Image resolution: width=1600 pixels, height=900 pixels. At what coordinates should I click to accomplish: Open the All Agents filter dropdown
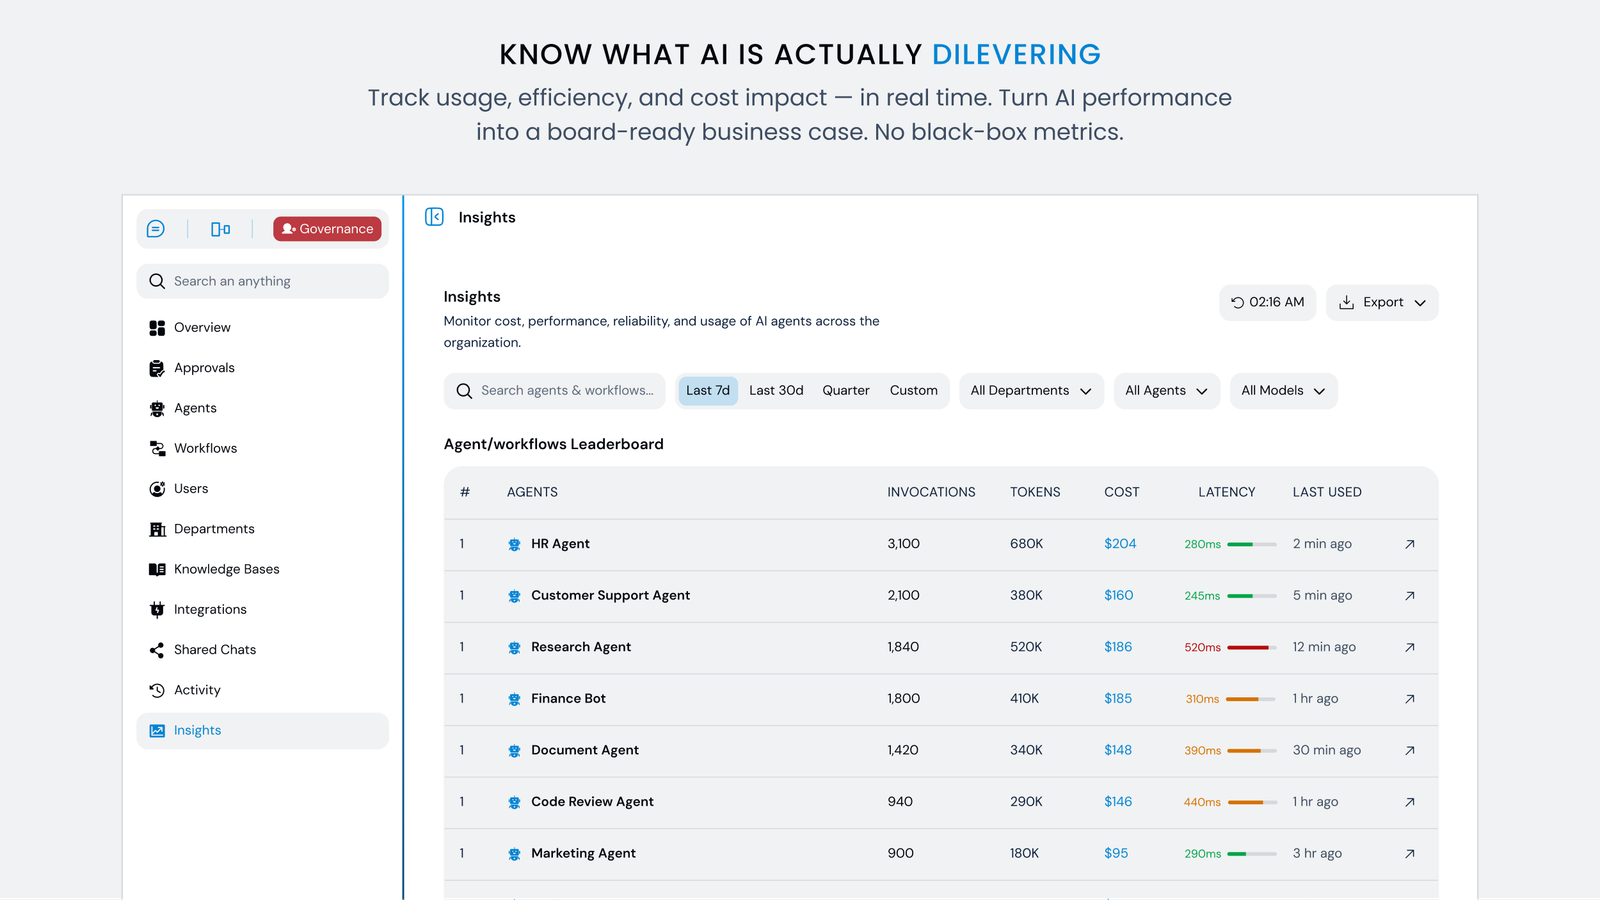point(1166,391)
